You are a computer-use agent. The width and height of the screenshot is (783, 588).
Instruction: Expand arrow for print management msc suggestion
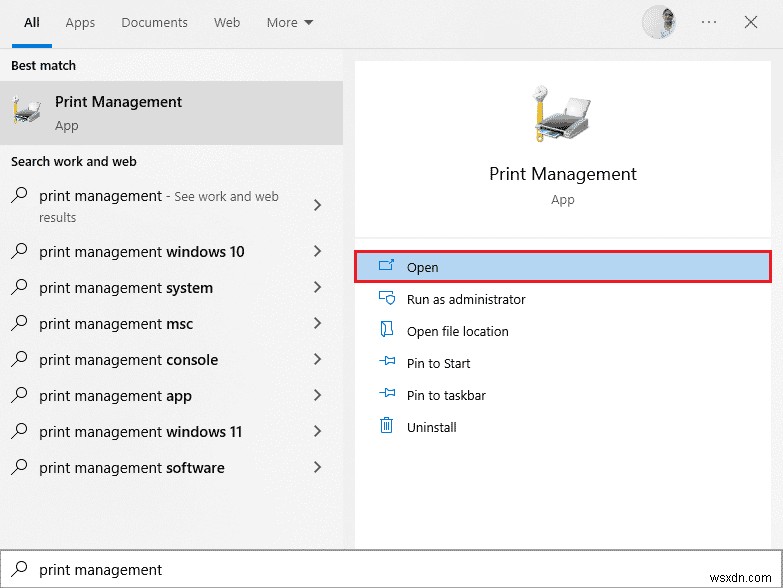[x=318, y=324]
